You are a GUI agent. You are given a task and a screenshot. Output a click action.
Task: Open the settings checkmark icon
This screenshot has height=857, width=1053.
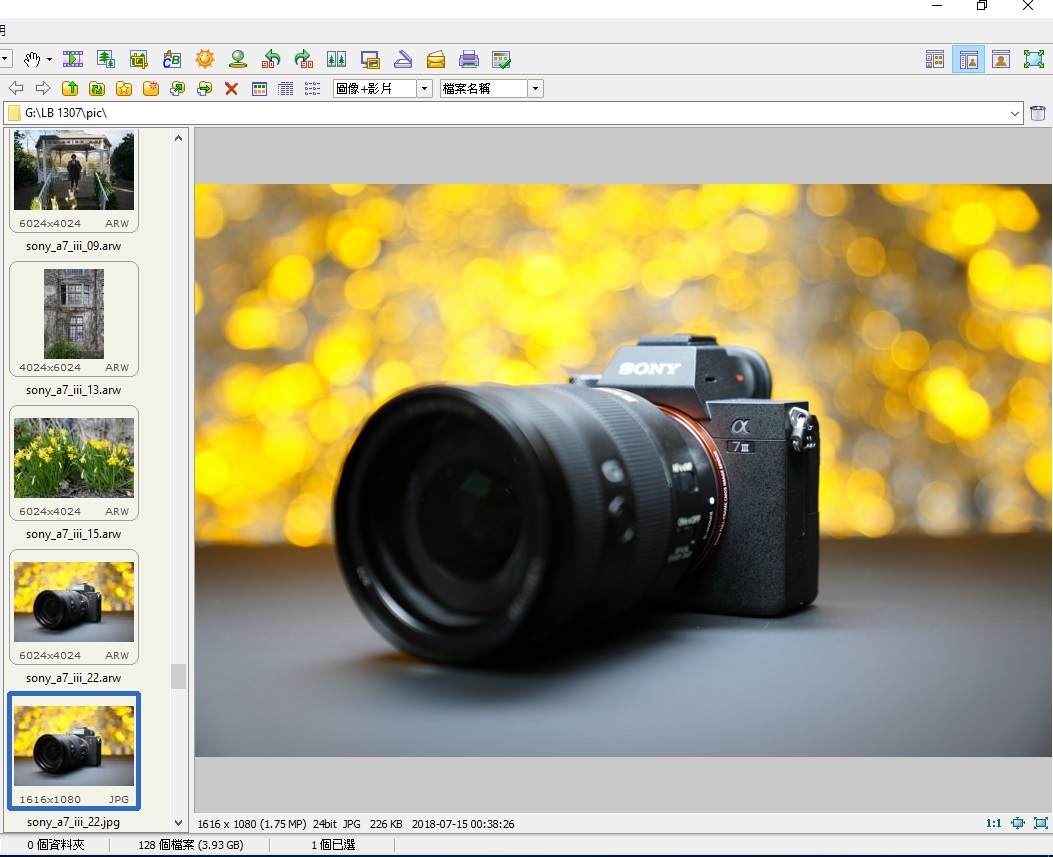[502, 60]
